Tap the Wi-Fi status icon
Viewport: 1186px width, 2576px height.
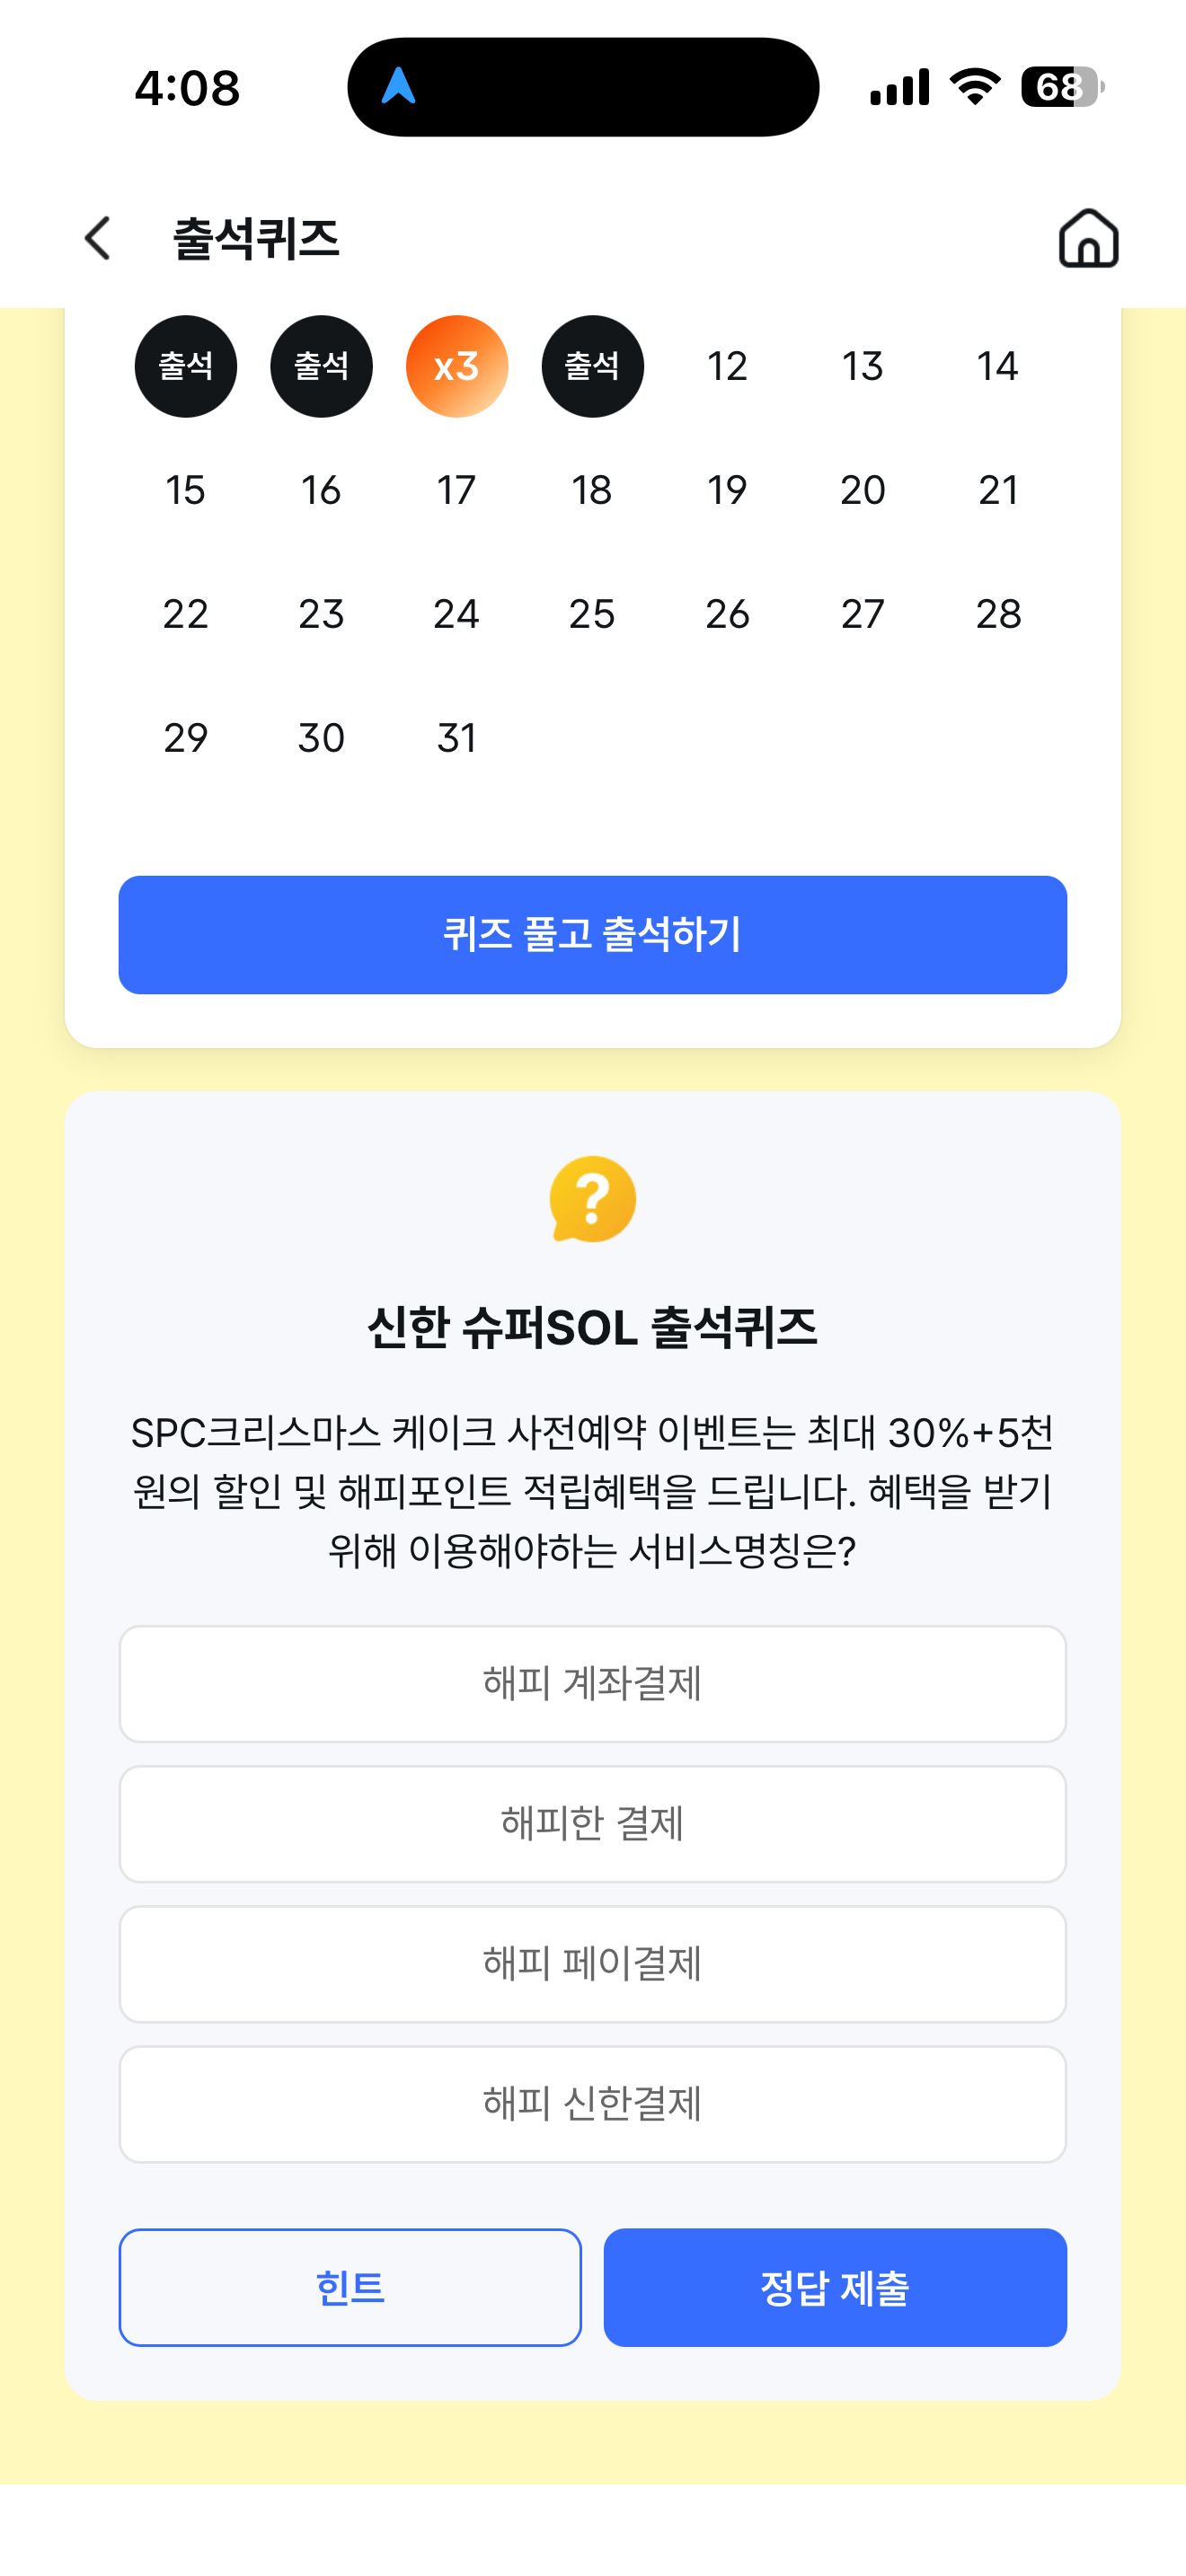point(975,87)
